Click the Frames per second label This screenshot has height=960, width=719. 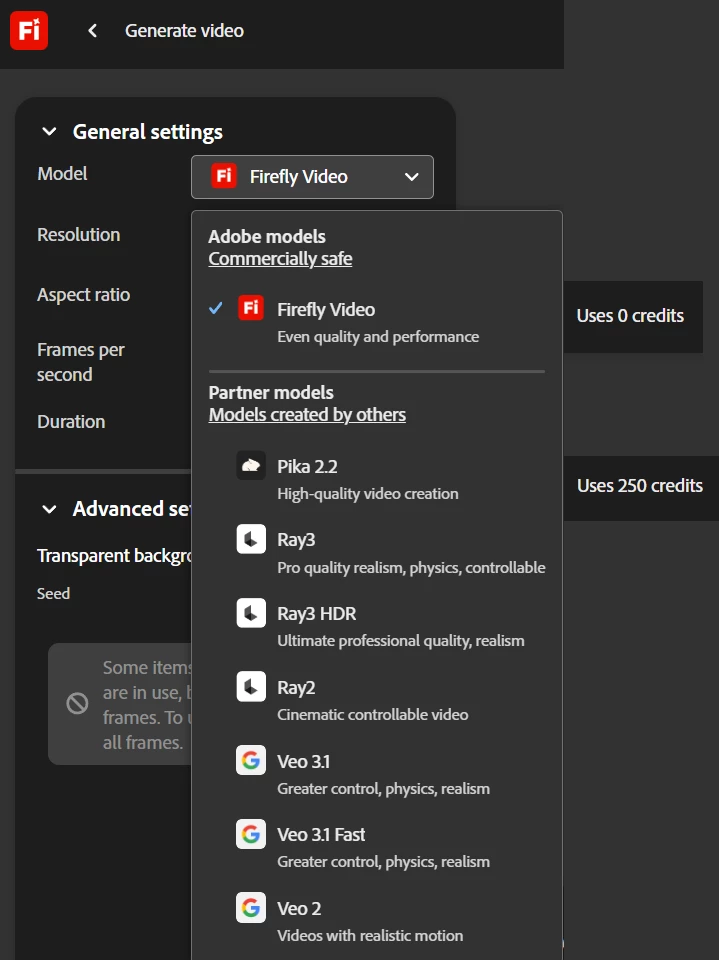point(80,362)
